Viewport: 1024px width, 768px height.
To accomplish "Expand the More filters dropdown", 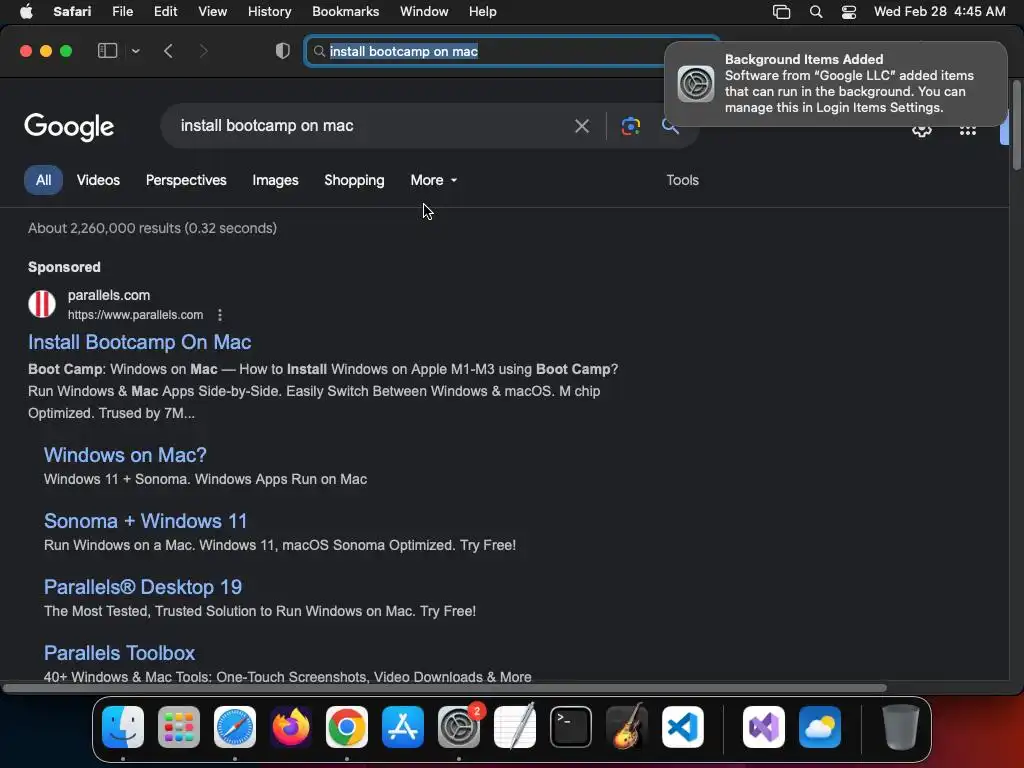I will (x=434, y=180).
